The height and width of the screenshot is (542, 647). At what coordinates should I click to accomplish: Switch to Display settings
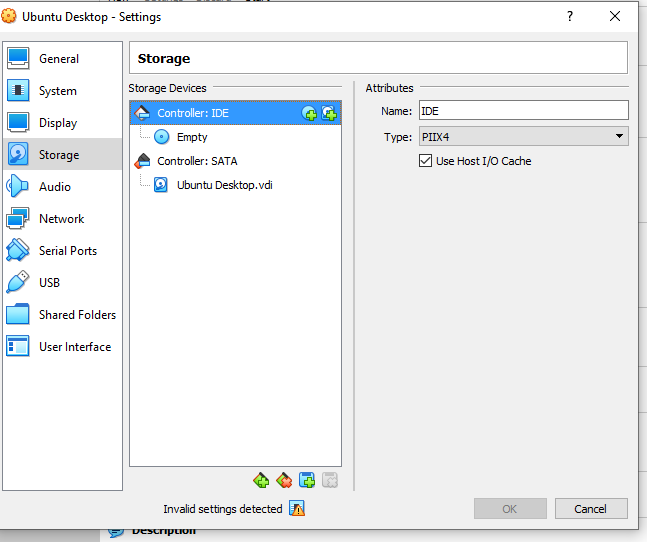click(62, 123)
